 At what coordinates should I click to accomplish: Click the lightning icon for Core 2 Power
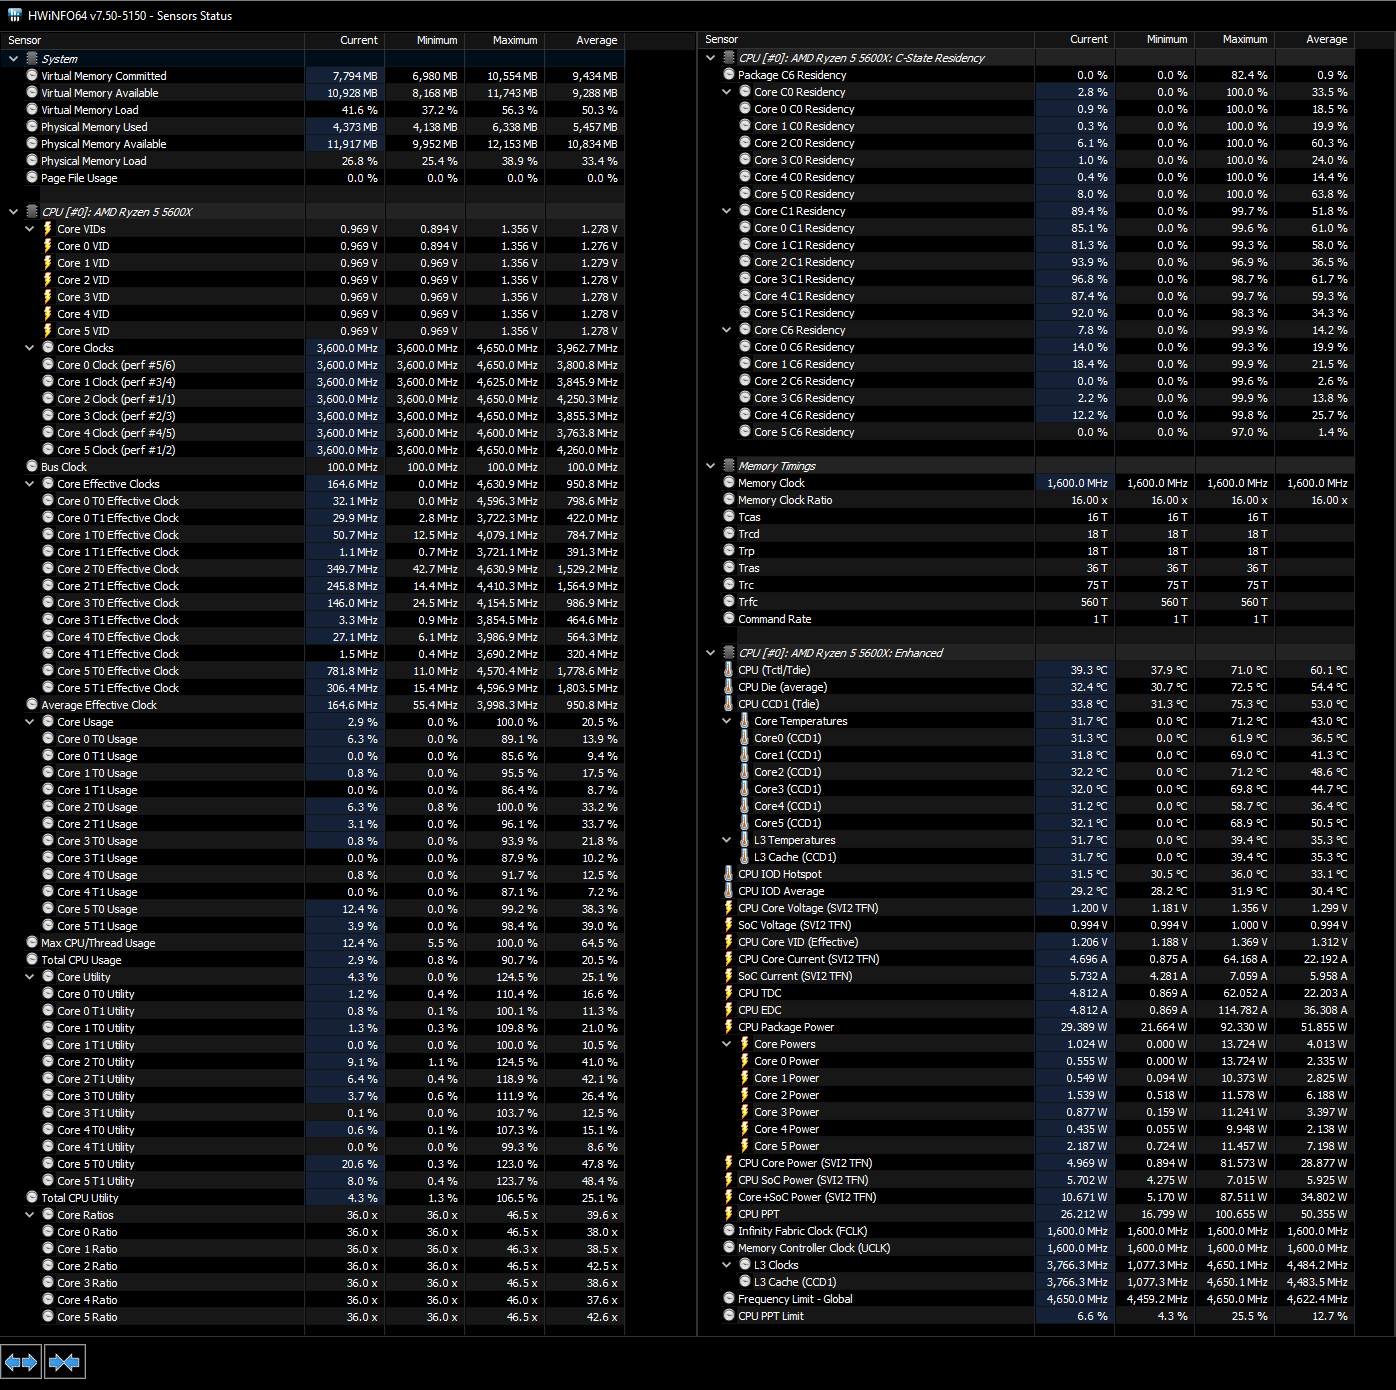[x=745, y=1095]
